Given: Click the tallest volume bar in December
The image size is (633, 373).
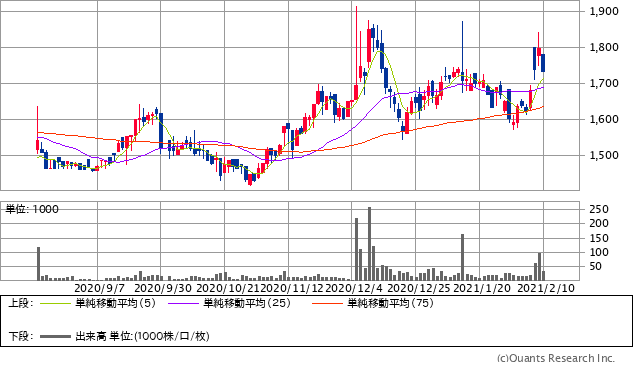Looking at the screenshot, I should (x=369, y=244).
